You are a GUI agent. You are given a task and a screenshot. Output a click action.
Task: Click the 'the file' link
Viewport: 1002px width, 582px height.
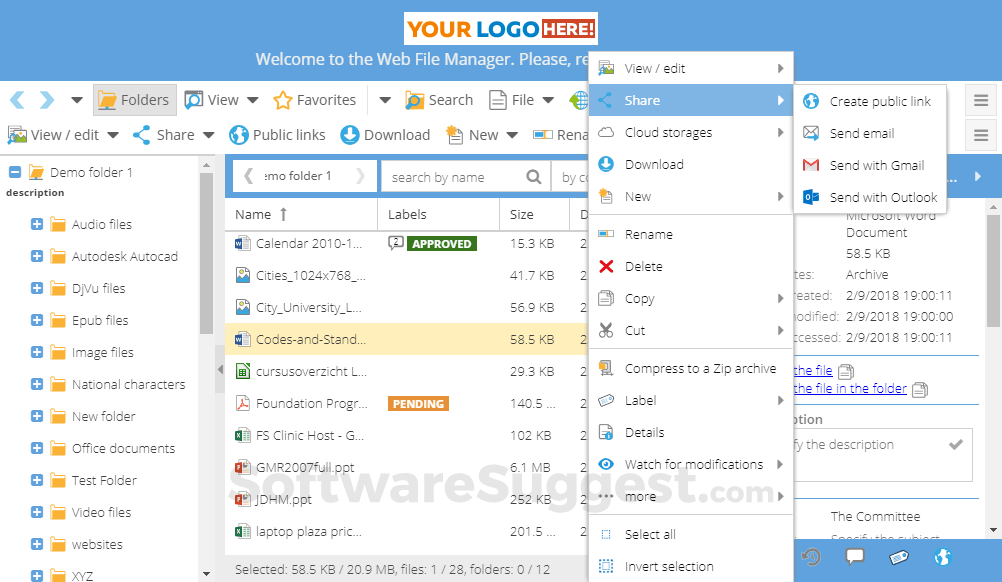coord(812,370)
